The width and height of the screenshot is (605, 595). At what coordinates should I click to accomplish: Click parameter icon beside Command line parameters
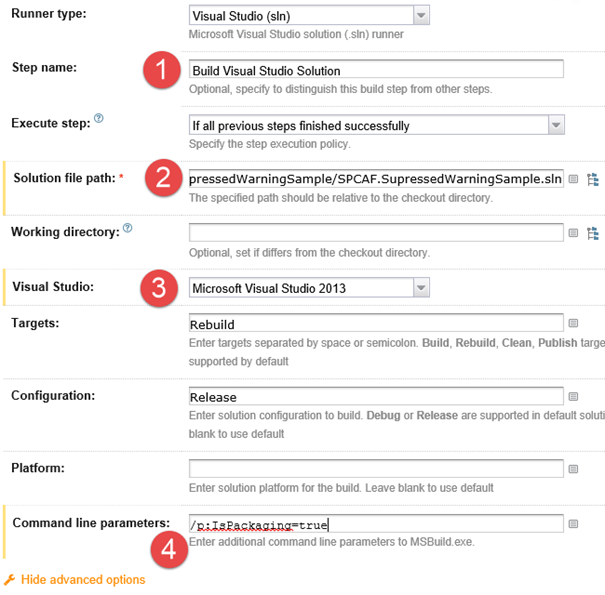(x=574, y=523)
